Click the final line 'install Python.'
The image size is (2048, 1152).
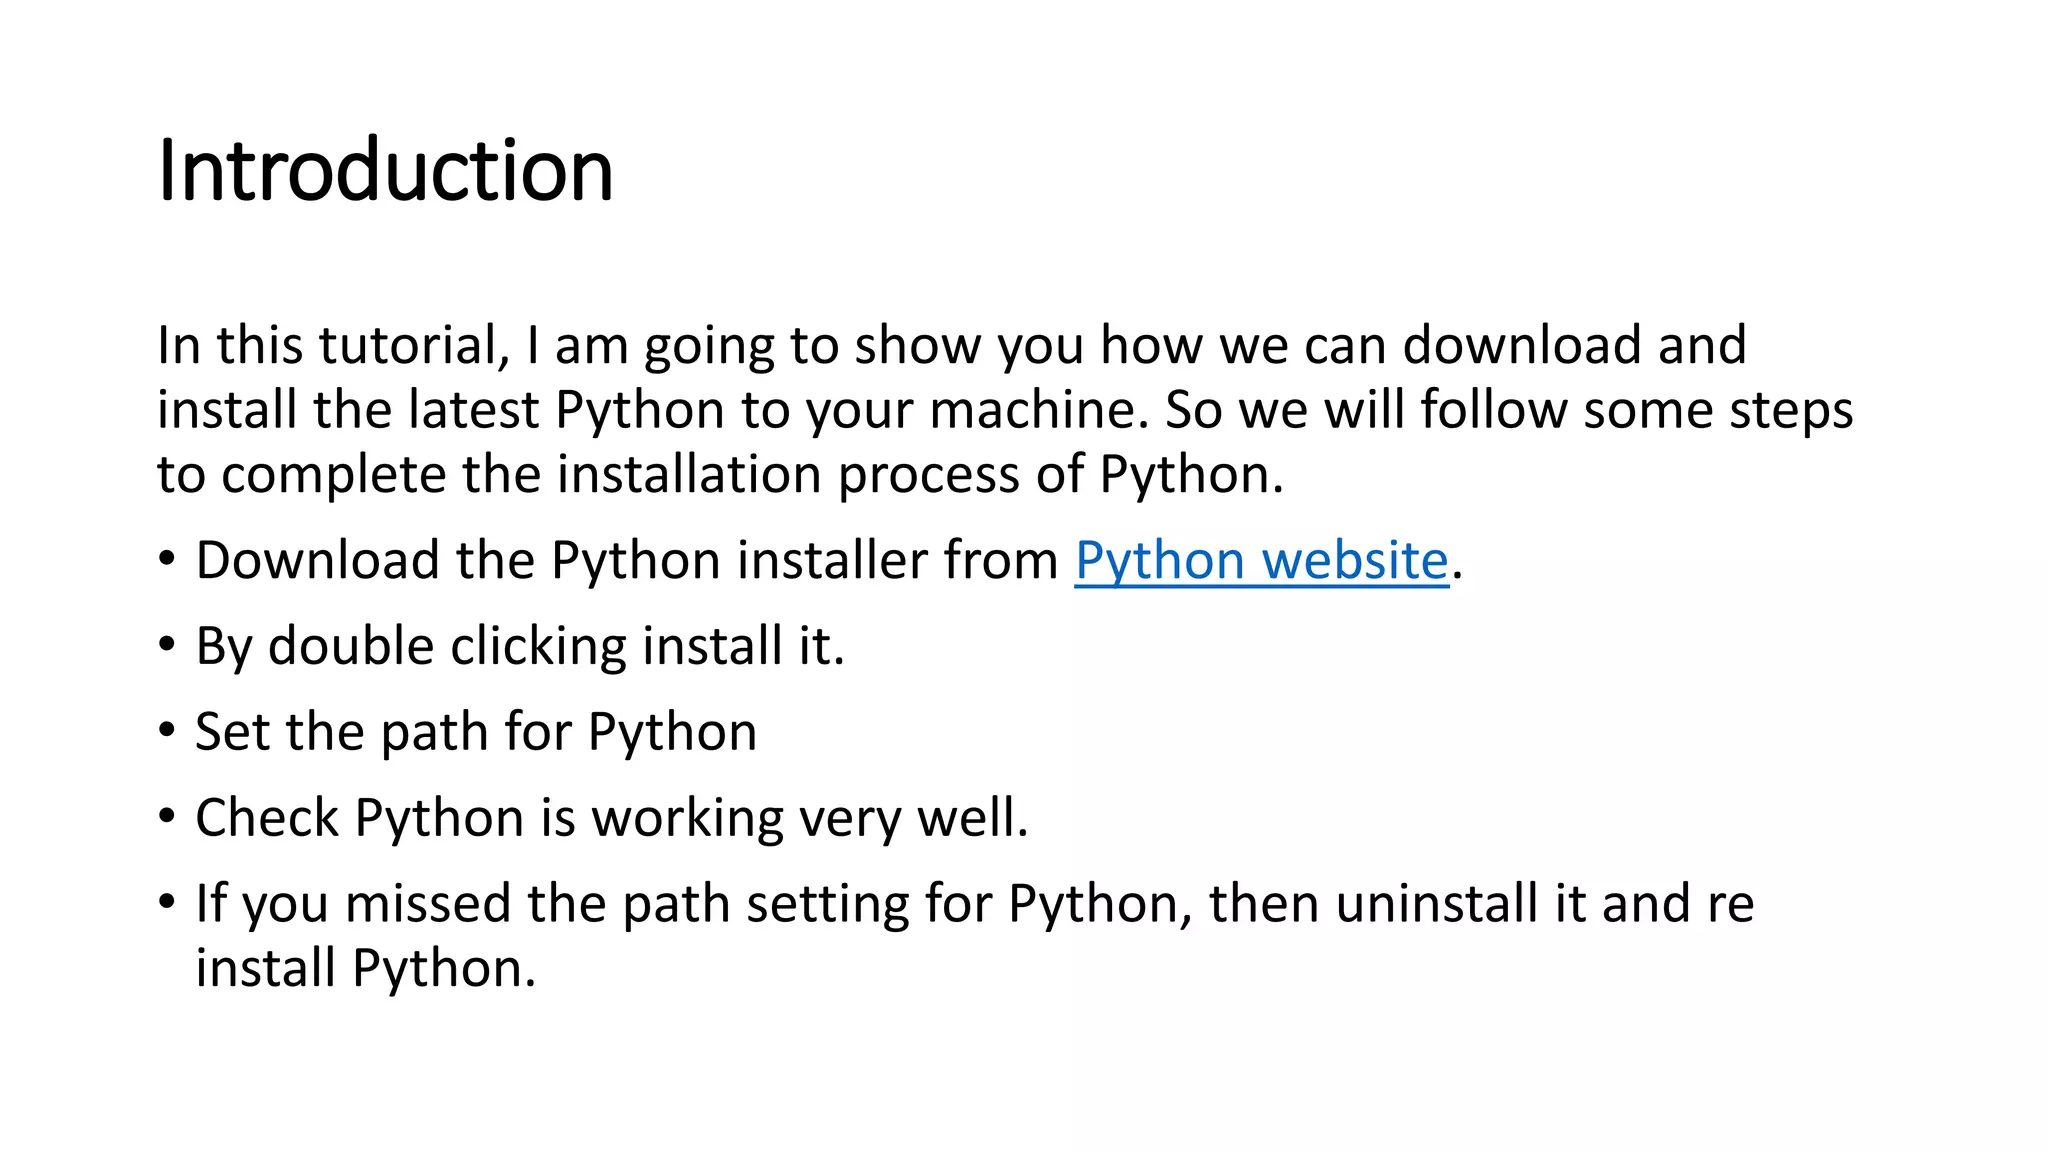366,969
